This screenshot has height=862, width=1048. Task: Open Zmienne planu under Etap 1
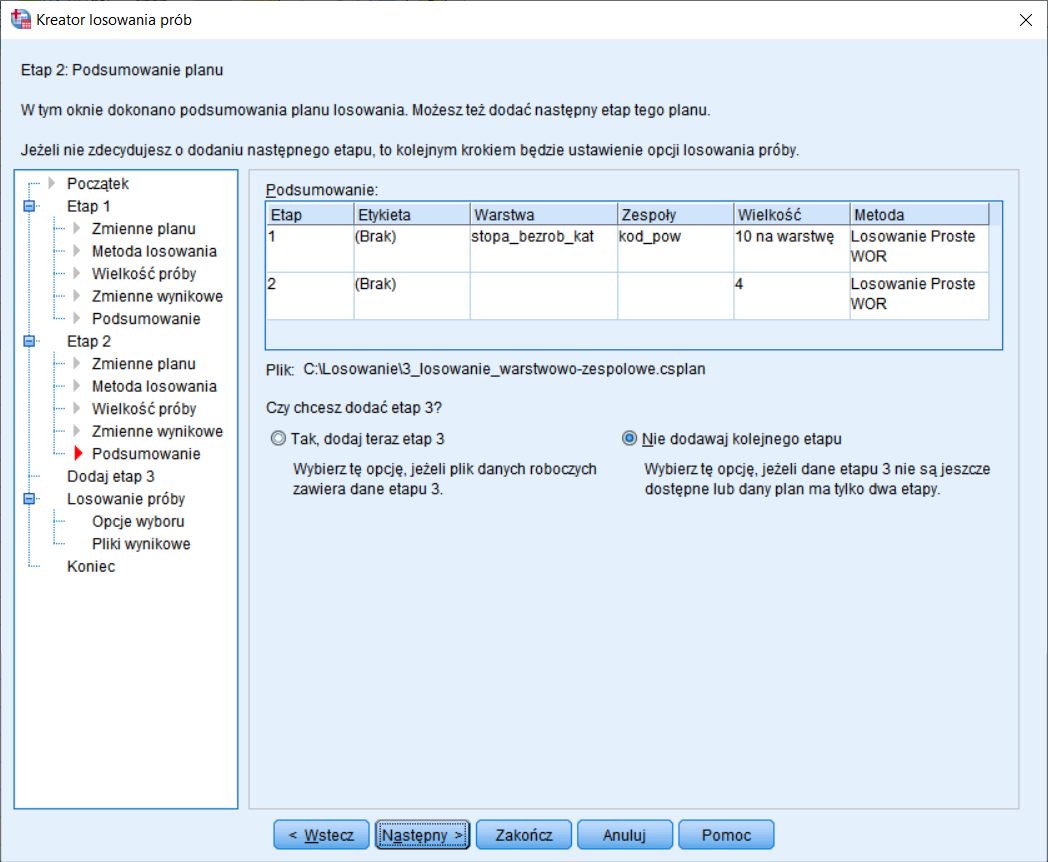click(x=144, y=229)
